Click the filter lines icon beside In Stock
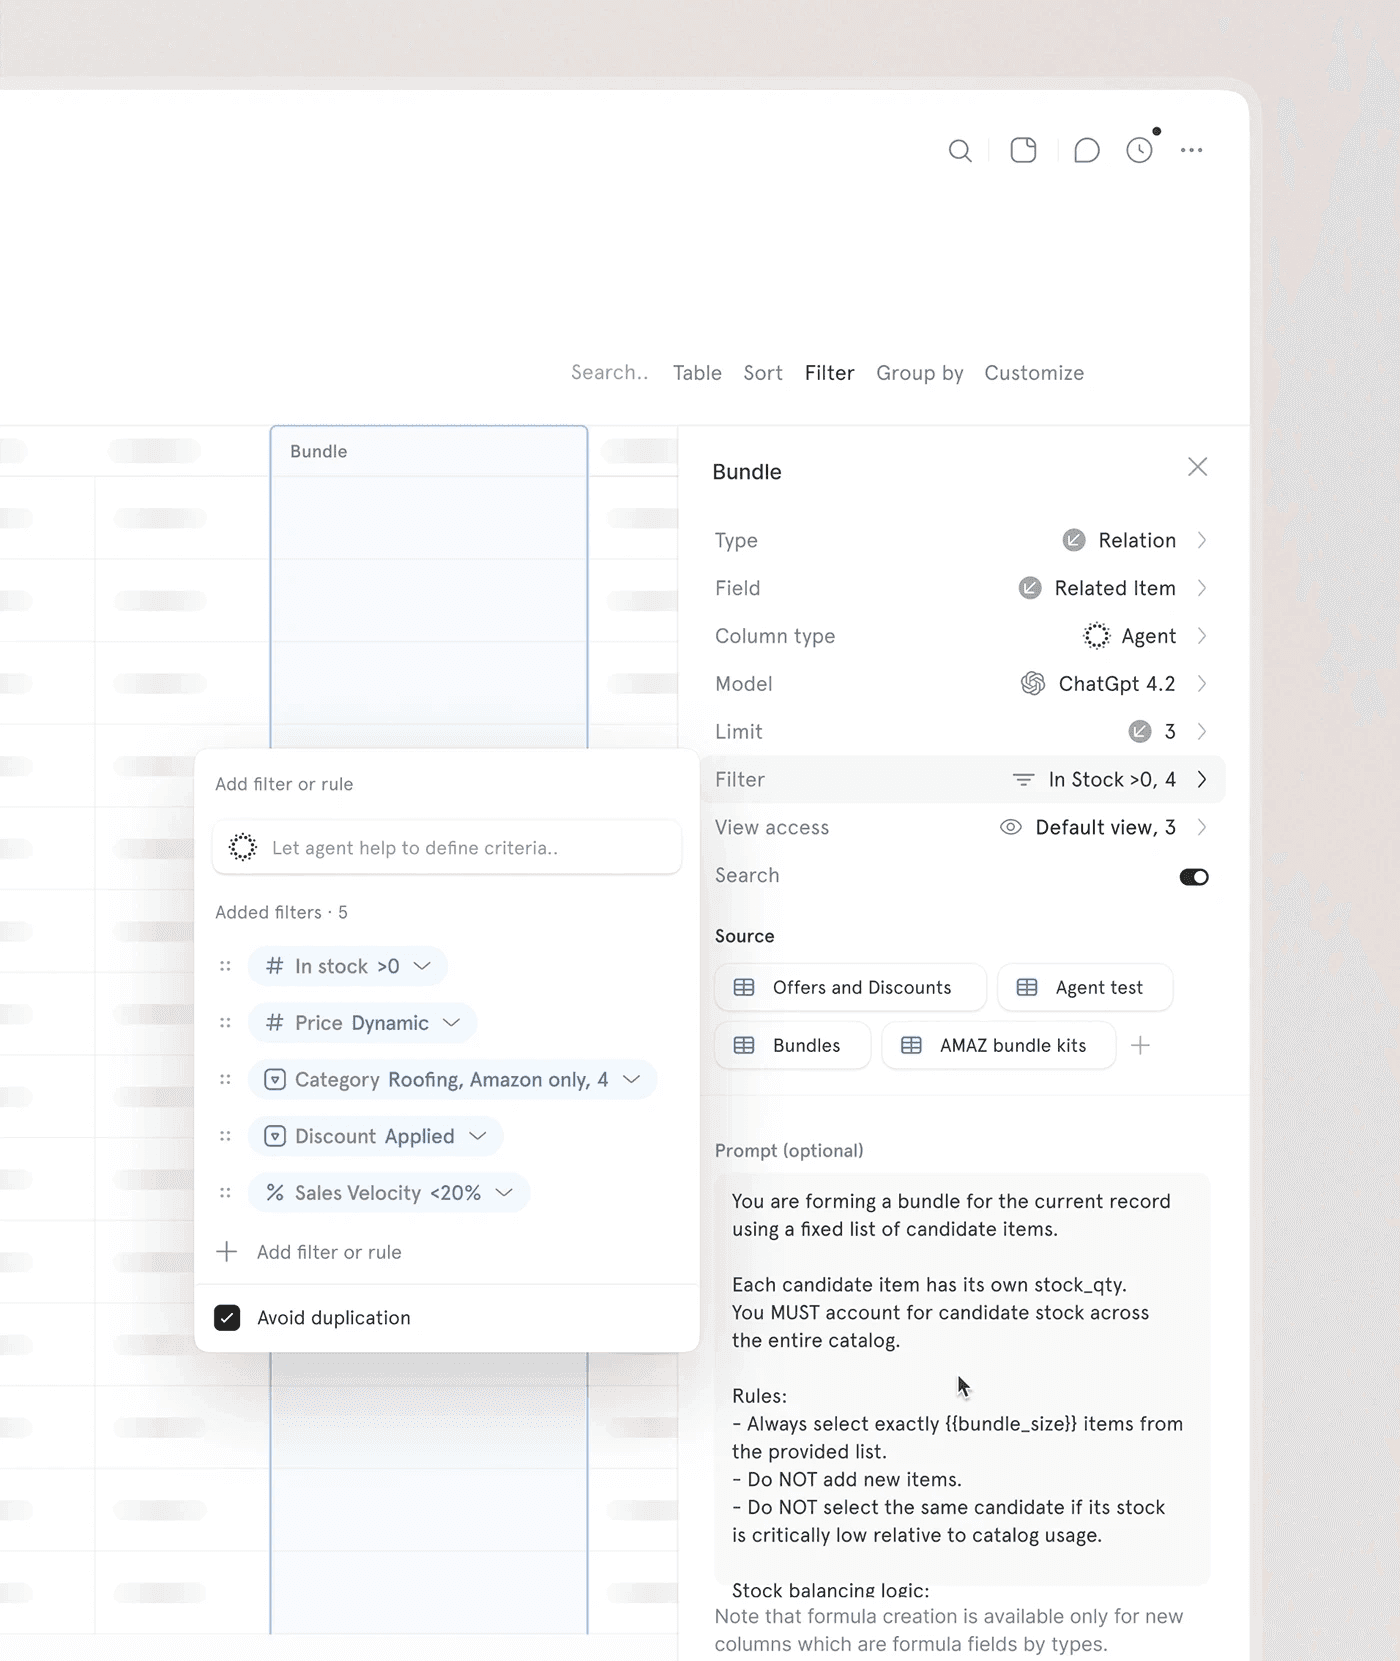Screen dimensions: 1400x1661 click(x=1023, y=779)
